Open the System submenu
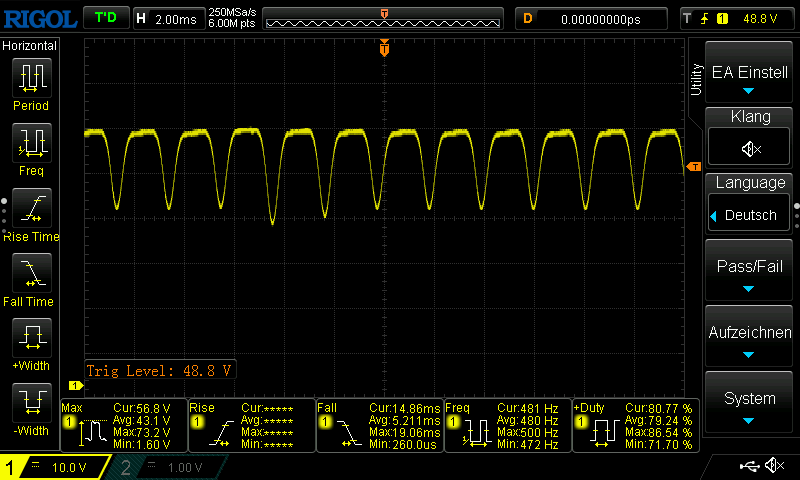 [x=749, y=403]
